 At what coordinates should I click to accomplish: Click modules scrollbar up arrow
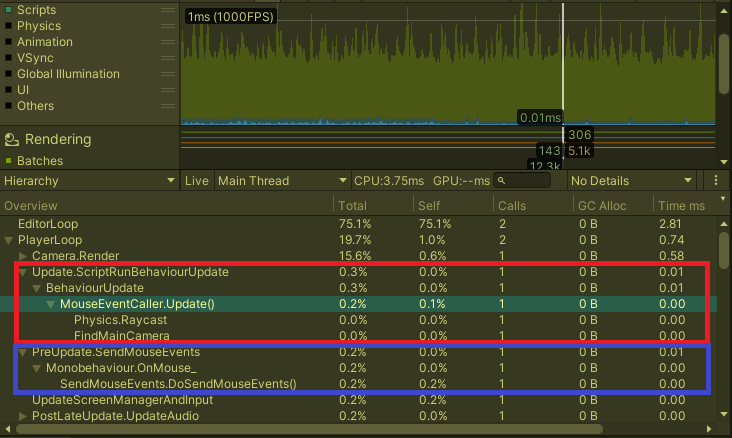click(x=724, y=11)
